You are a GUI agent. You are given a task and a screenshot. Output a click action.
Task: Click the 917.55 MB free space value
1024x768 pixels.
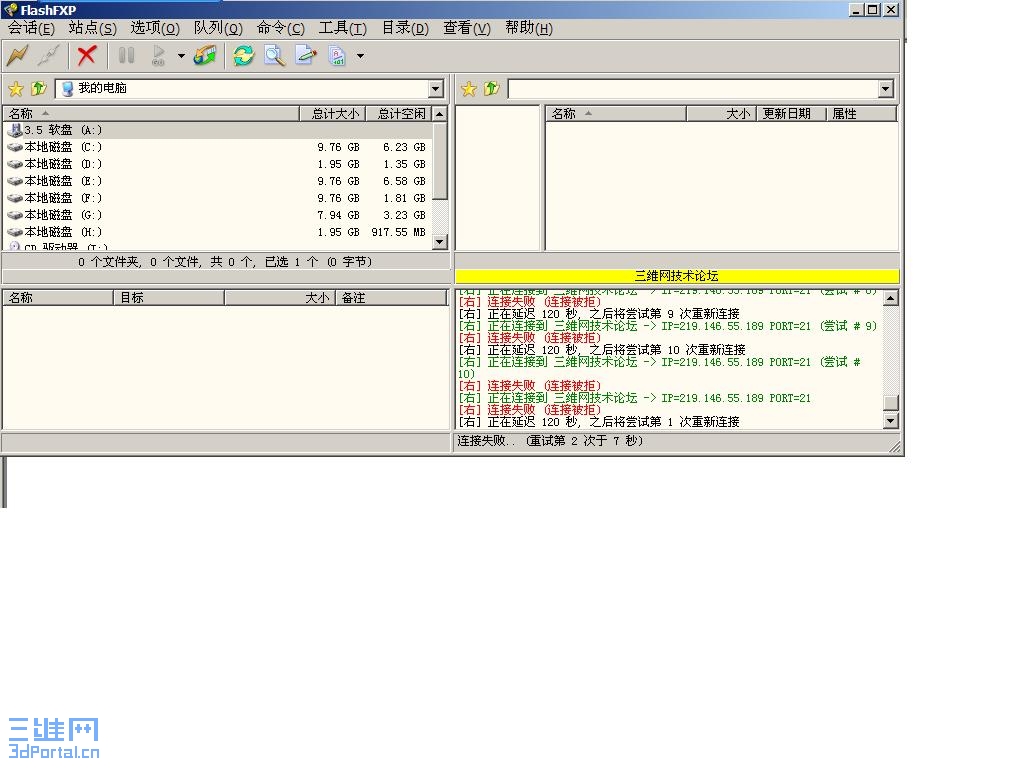pos(398,232)
